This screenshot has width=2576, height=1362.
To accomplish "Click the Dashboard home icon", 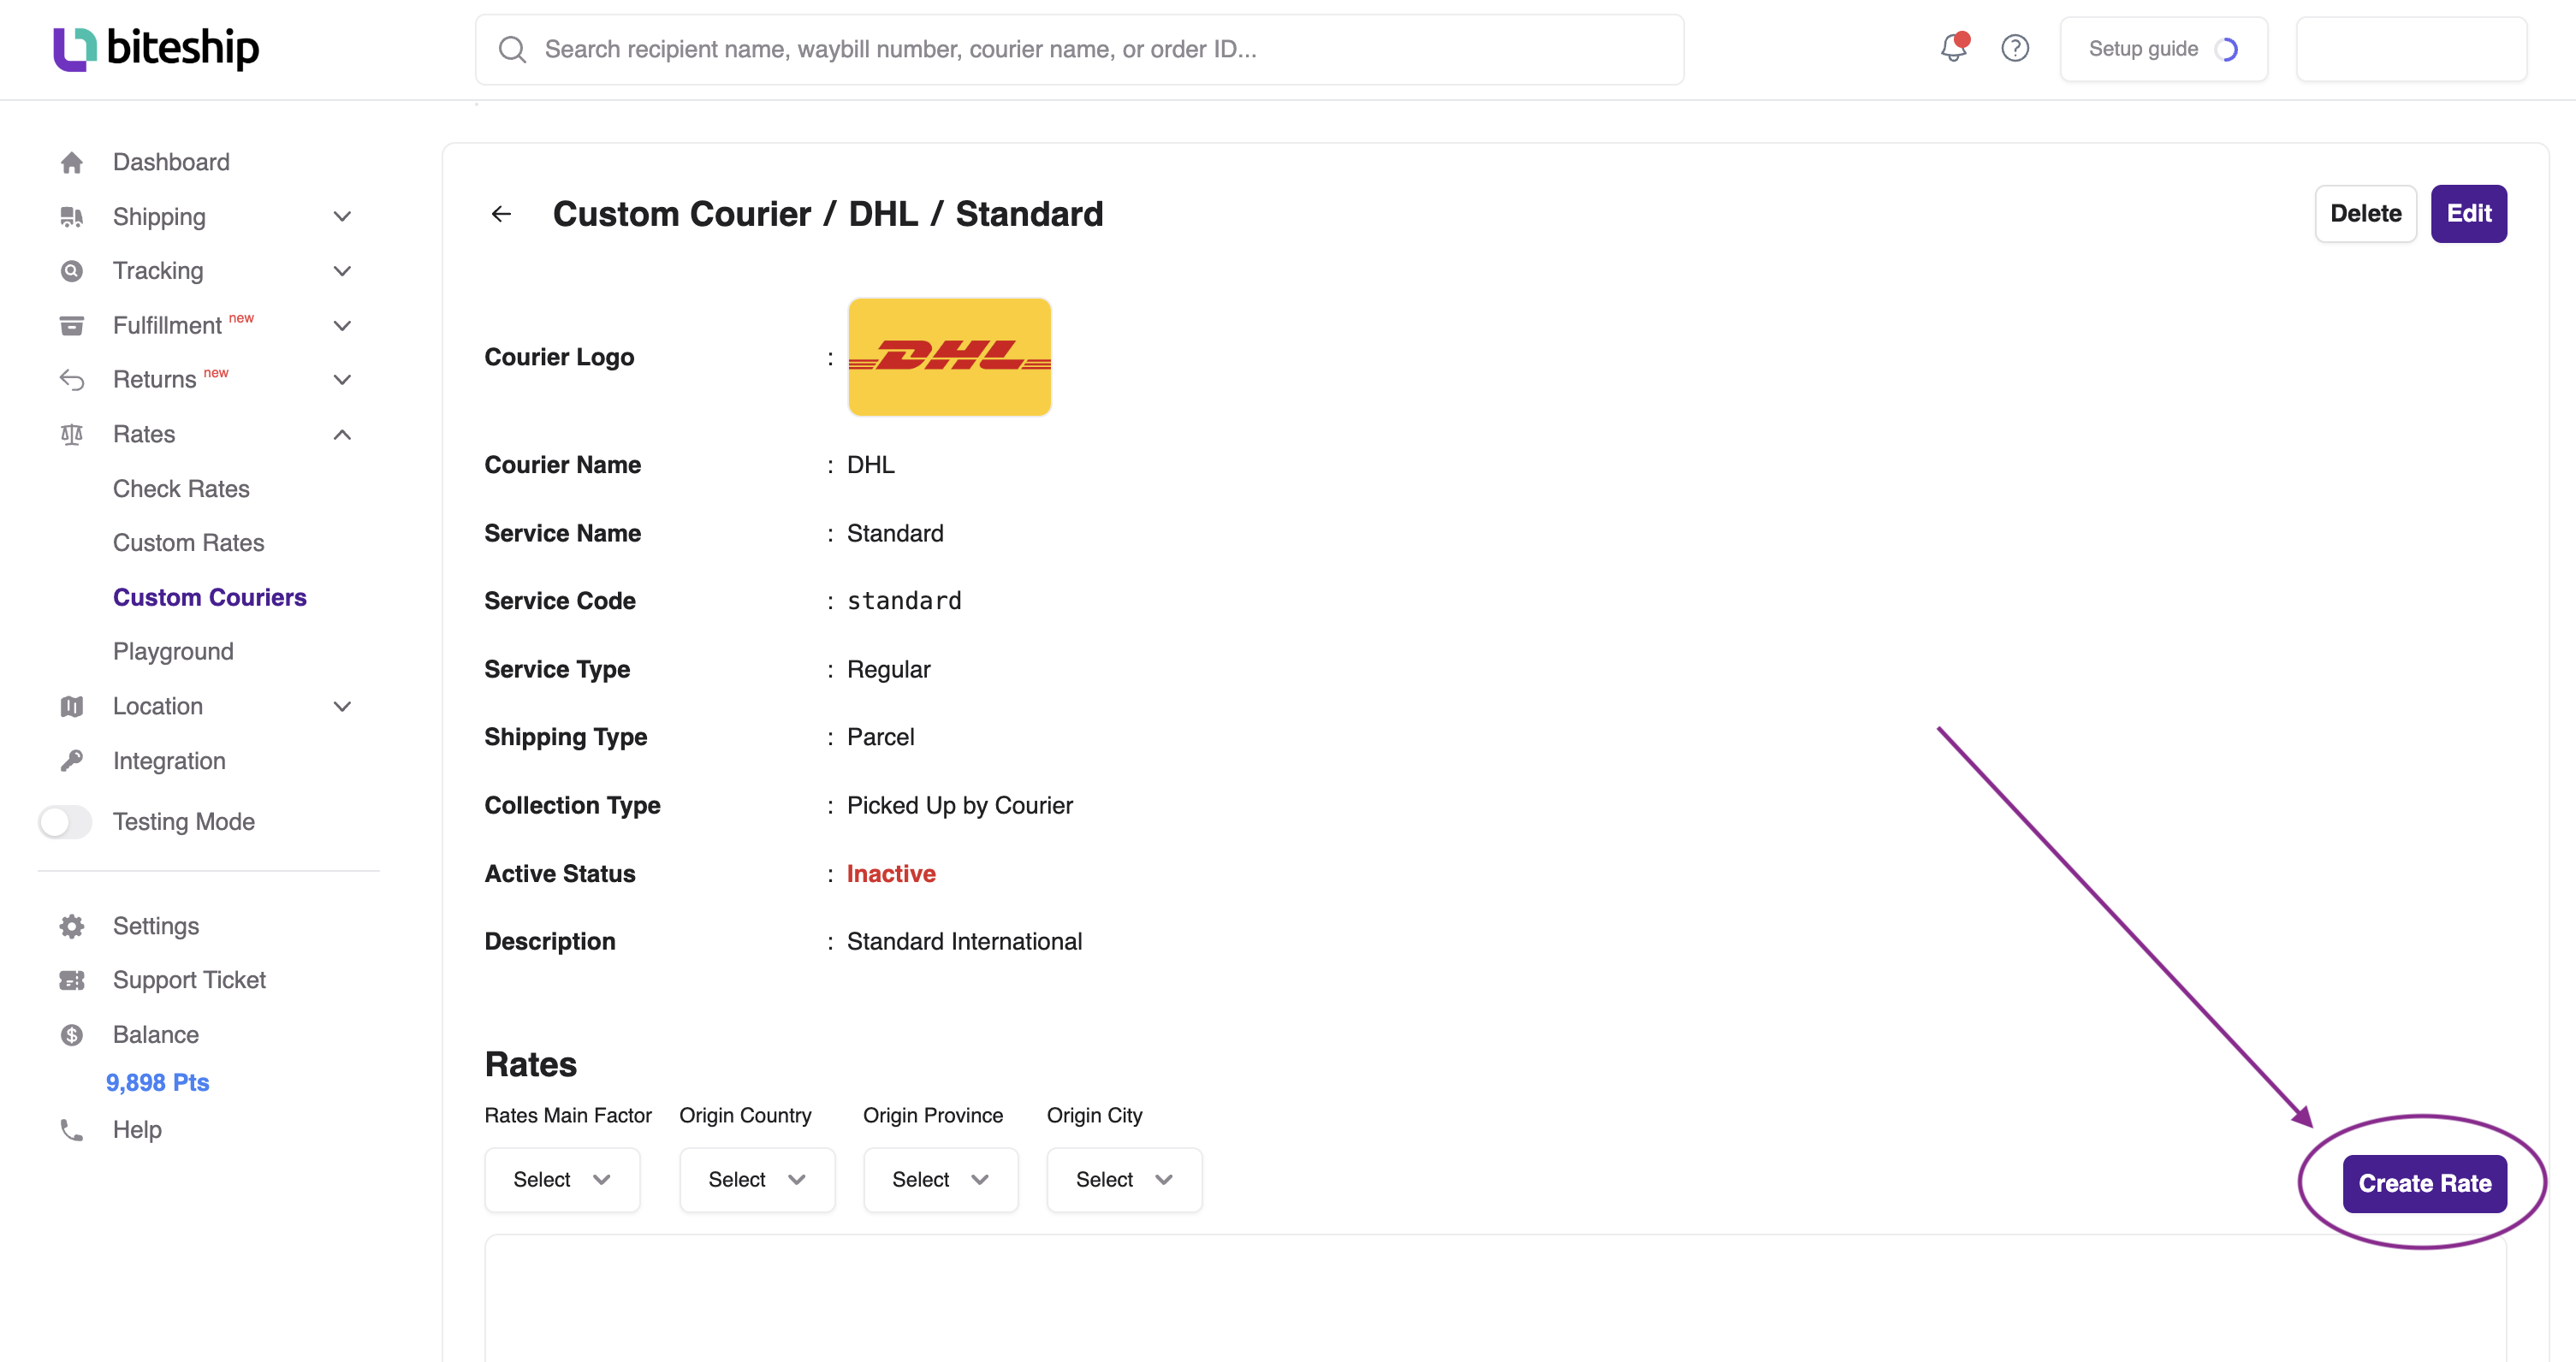I will coord(71,162).
